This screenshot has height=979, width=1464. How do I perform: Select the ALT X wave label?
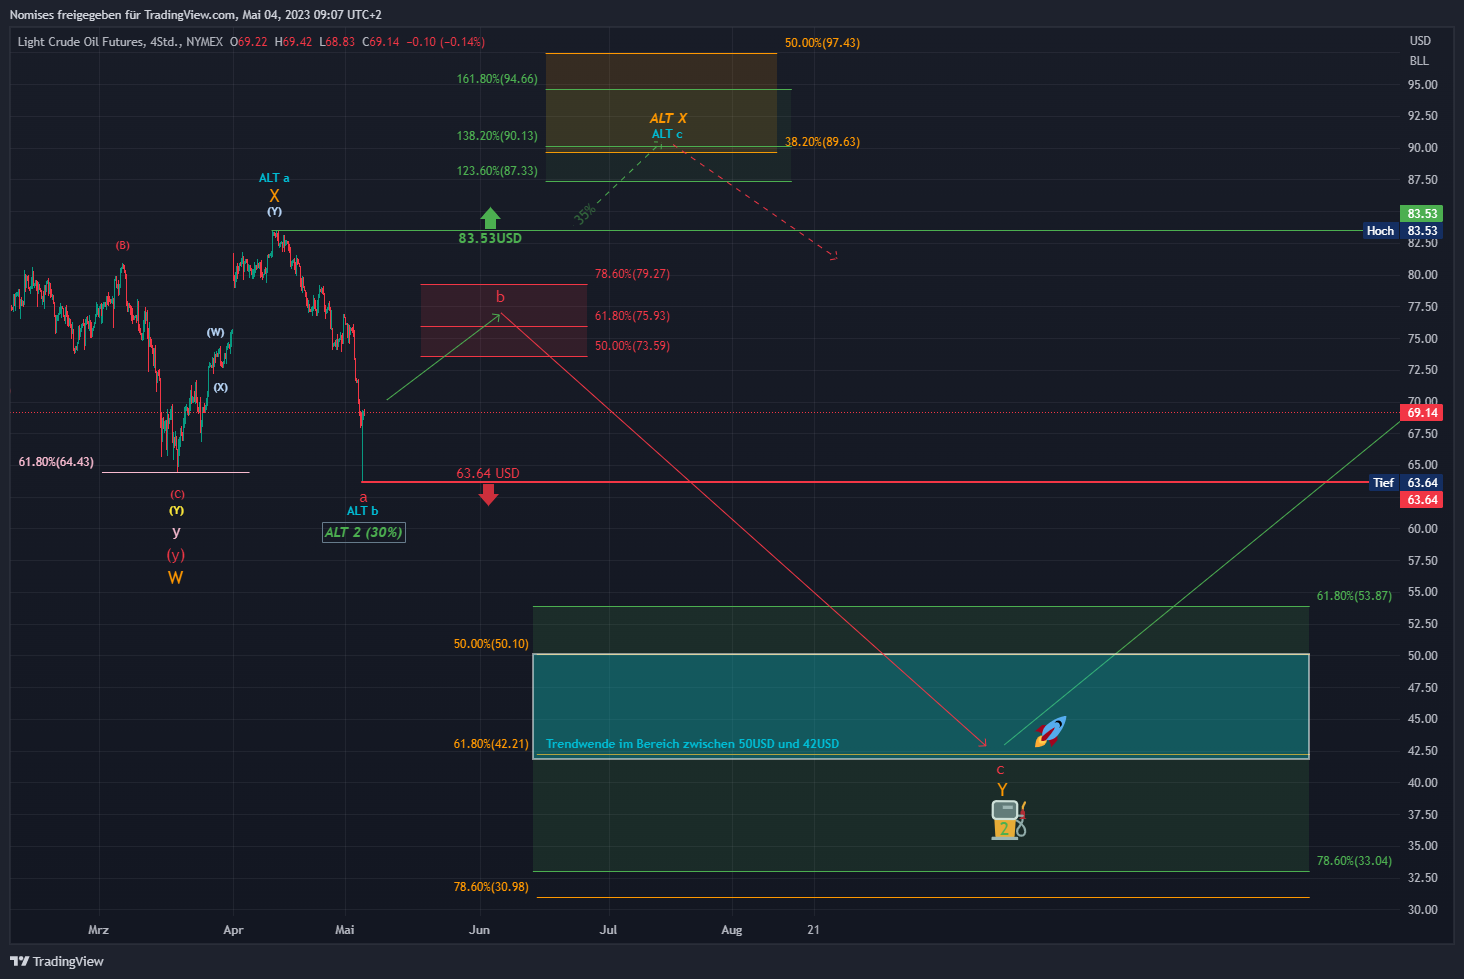[x=668, y=118]
